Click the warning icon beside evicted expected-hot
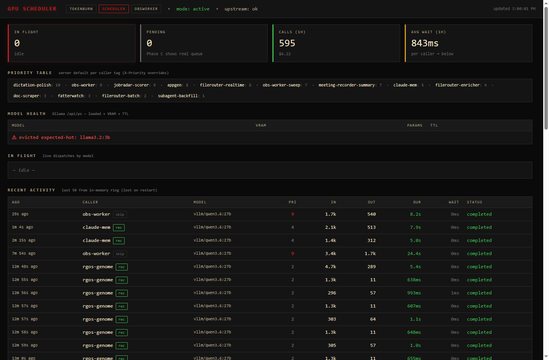Screen dimensions: 549x360 tap(14, 137)
